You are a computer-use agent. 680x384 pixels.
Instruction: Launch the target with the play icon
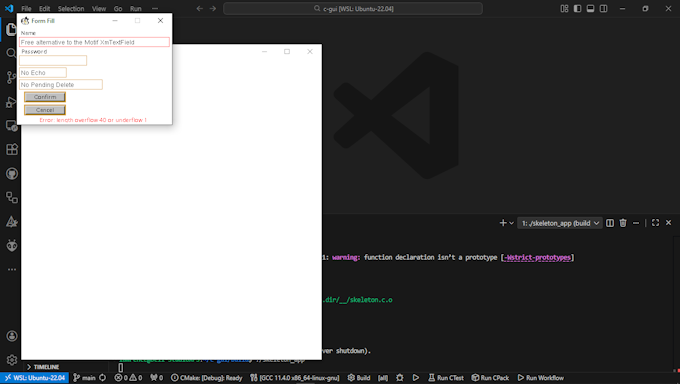point(415,378)
